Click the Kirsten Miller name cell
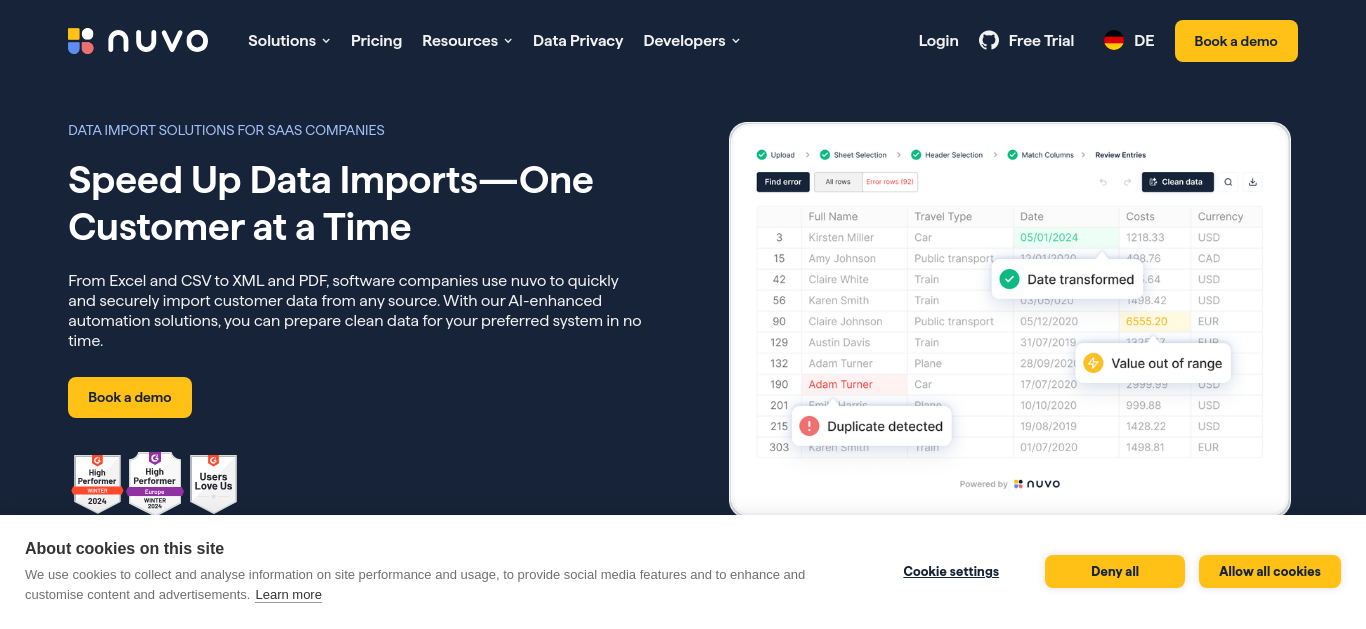1366x629 pixels. 855,237
